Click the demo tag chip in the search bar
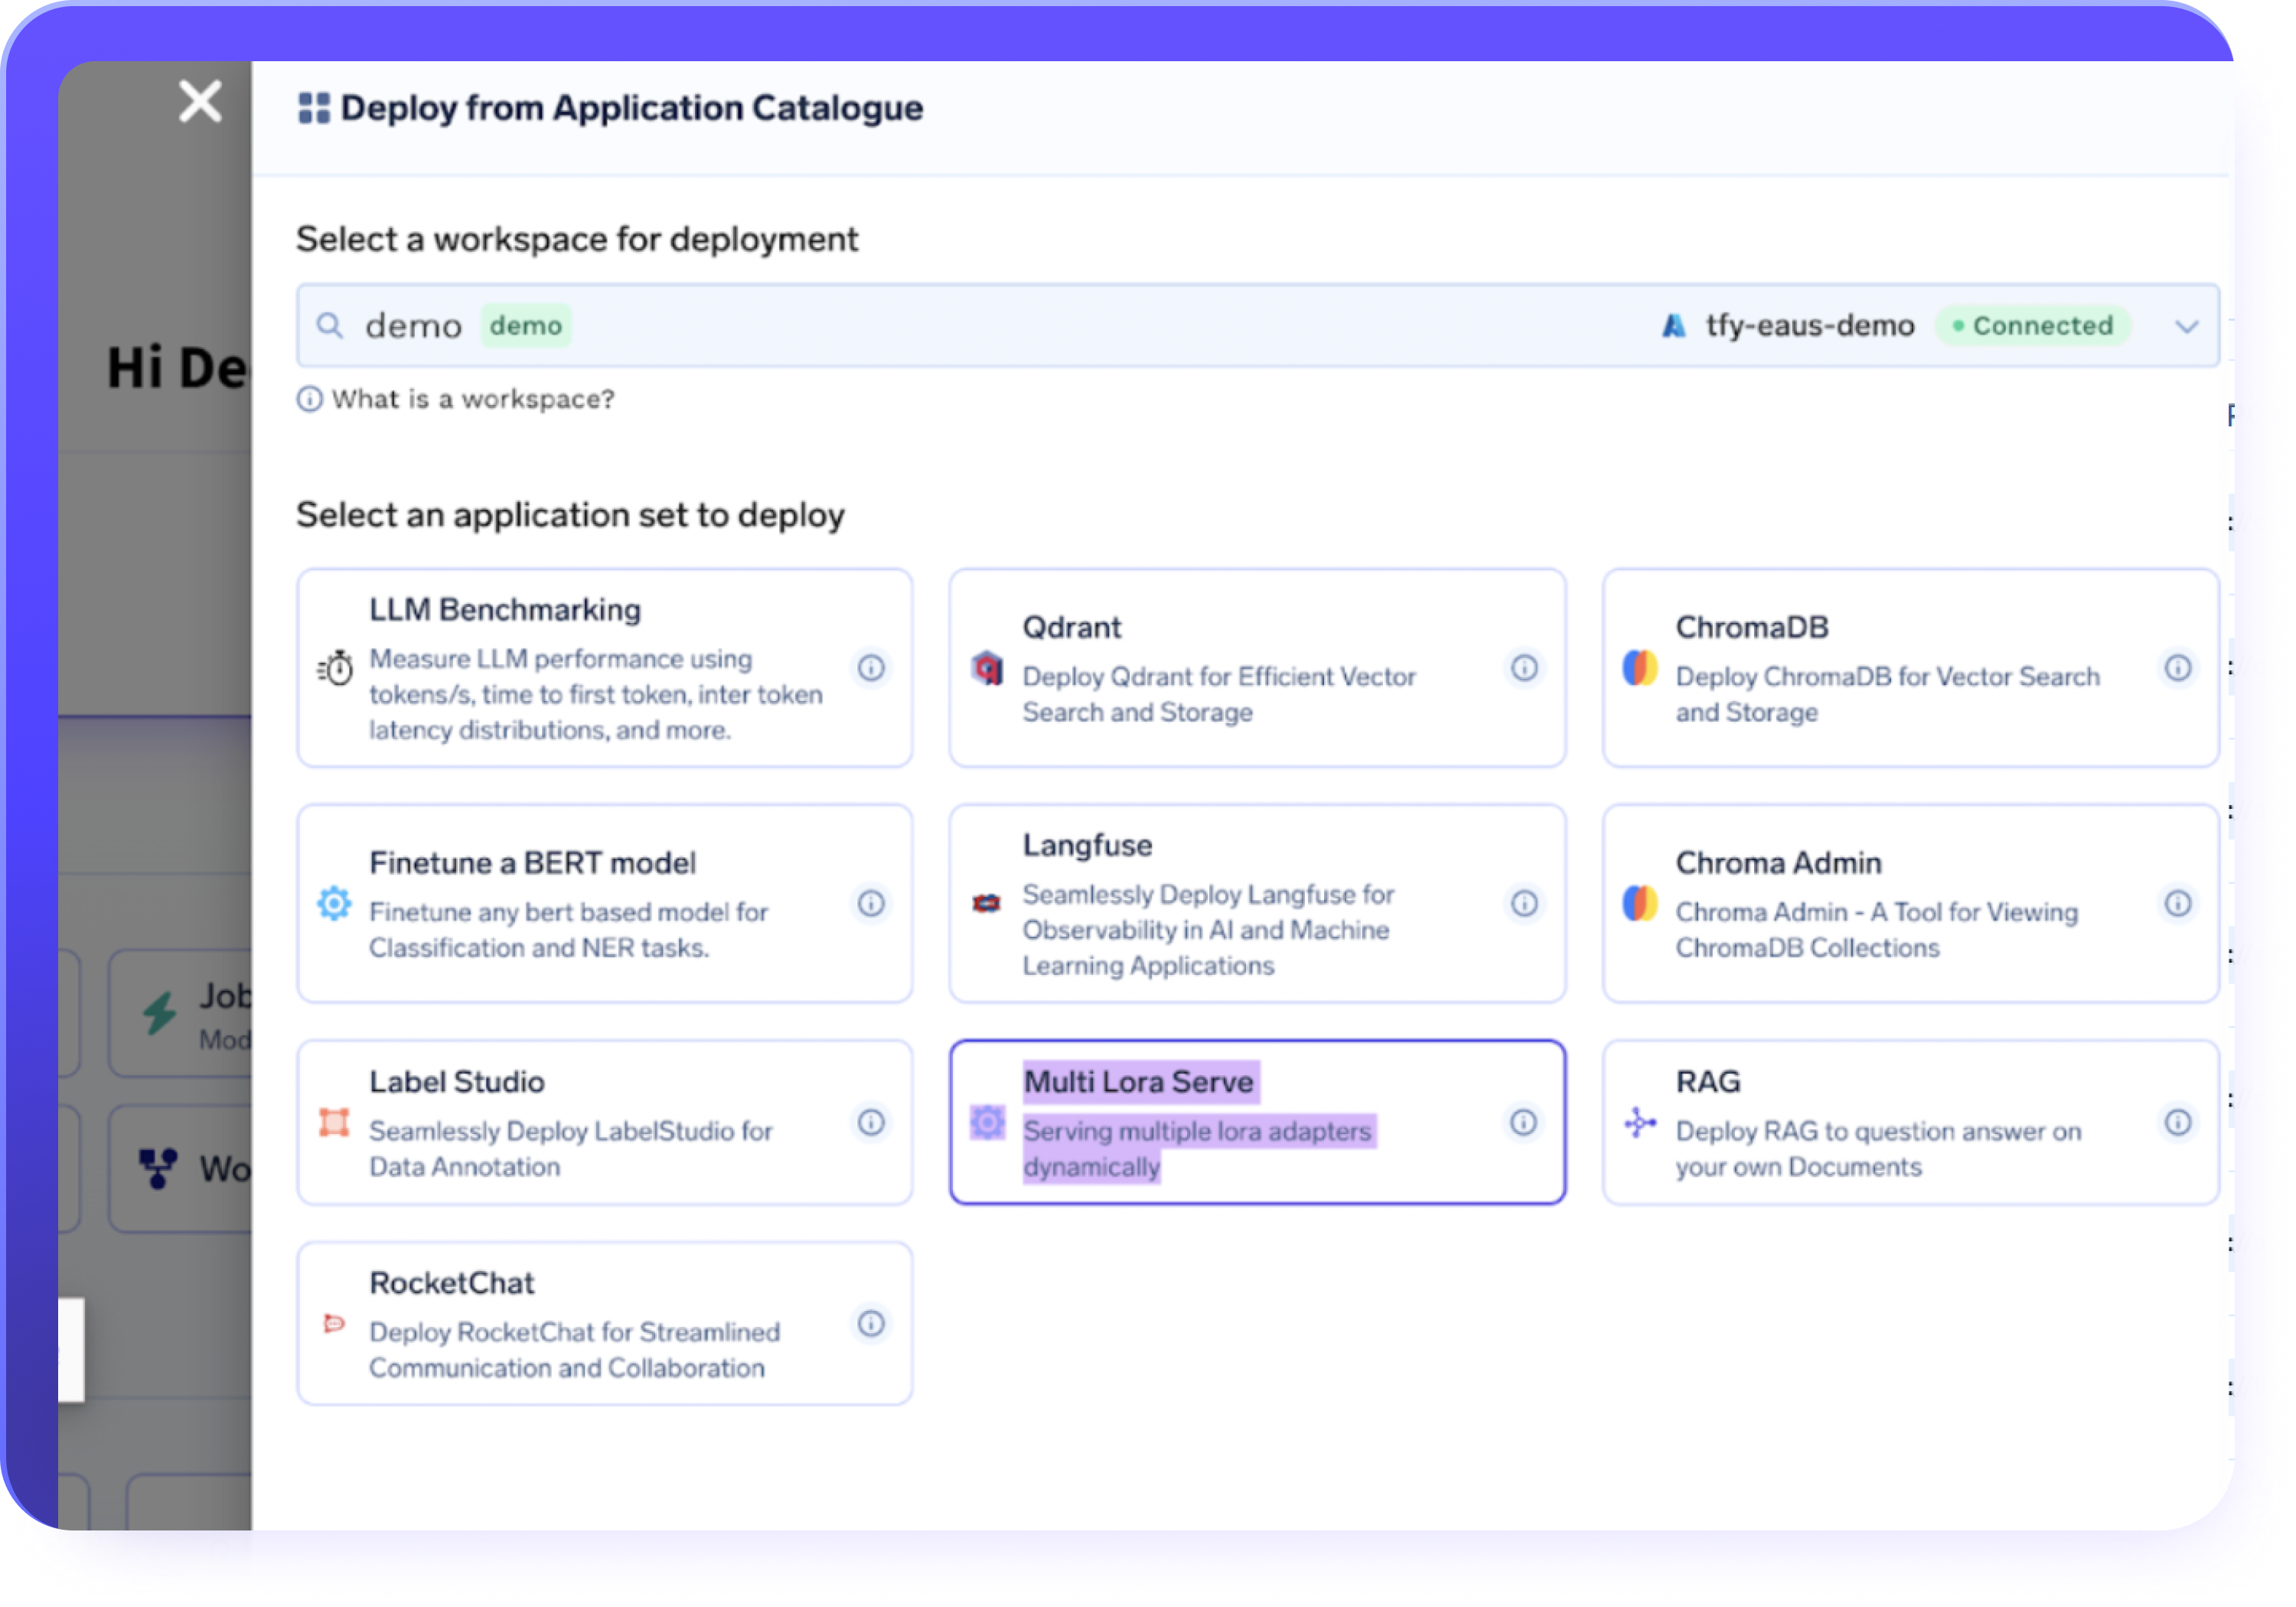Viewport: 2296px width, 1607px height. tap(526, 325)
